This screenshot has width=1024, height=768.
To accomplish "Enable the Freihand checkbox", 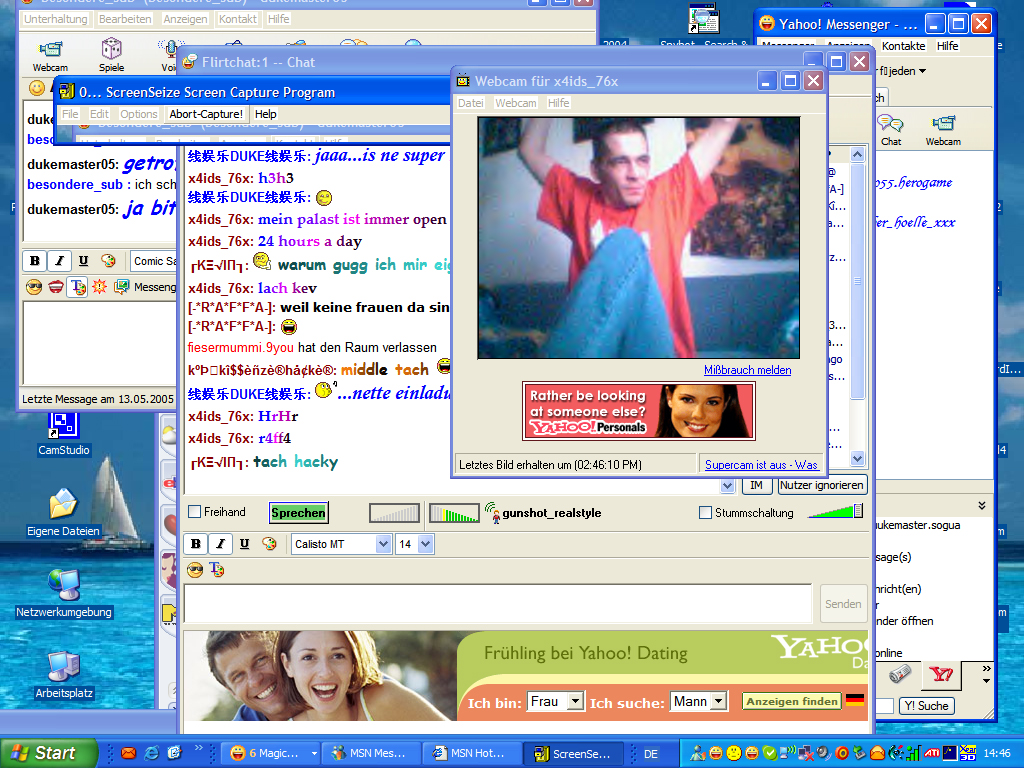I will (x=195, y=512).
